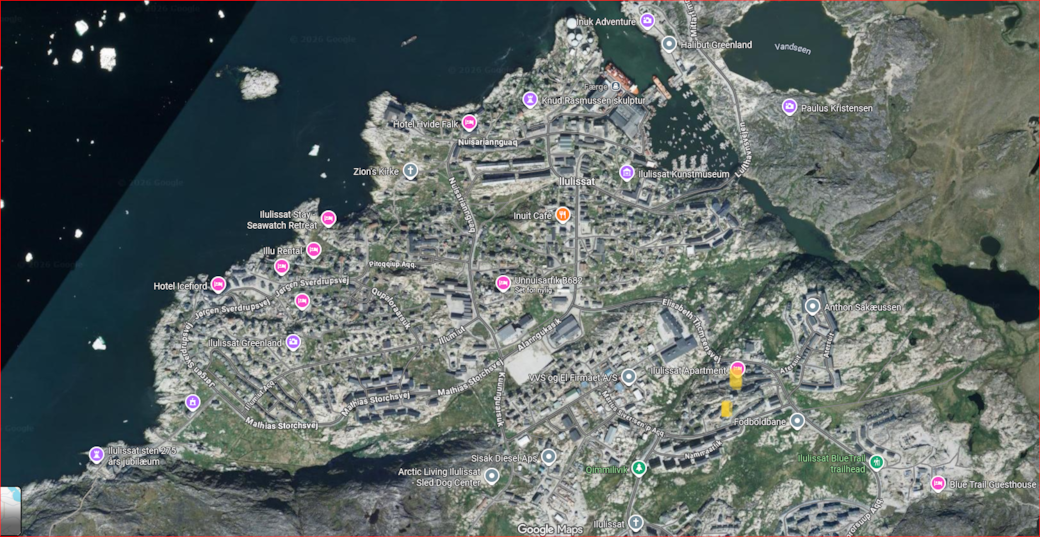Click the Fodboldbane grey location pin

coord(797,420)
